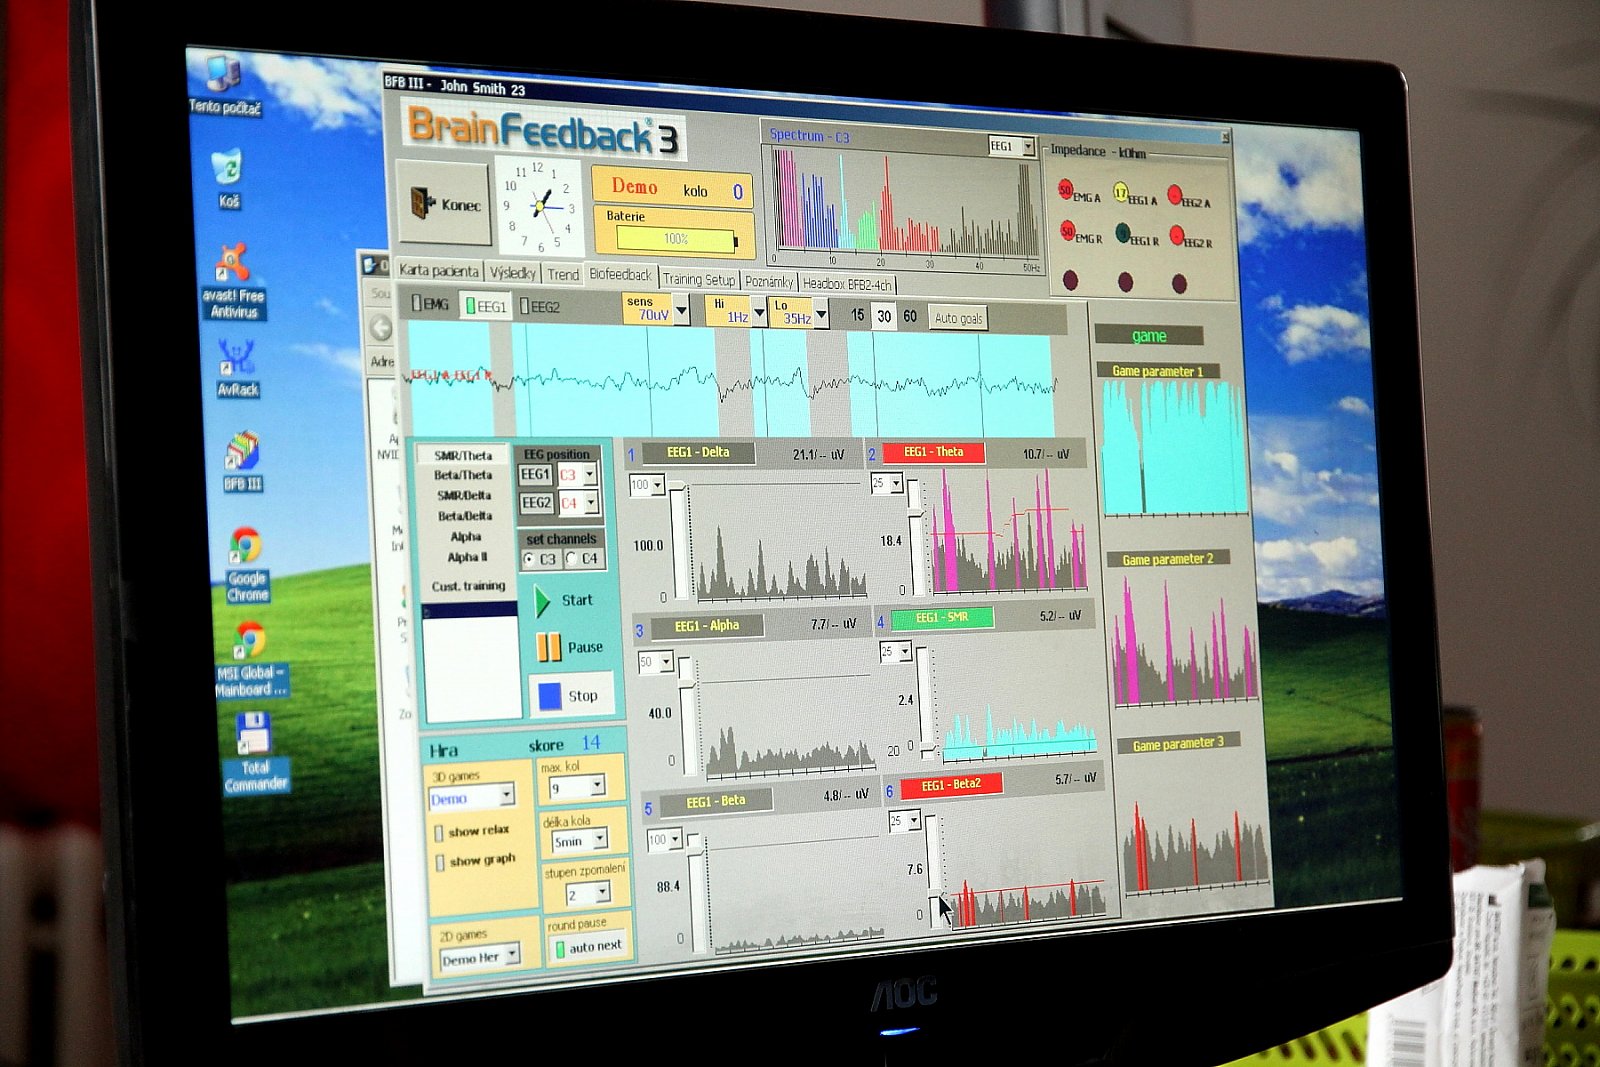
Task: Click the green game button
Action: click(x=1149, y=336)
